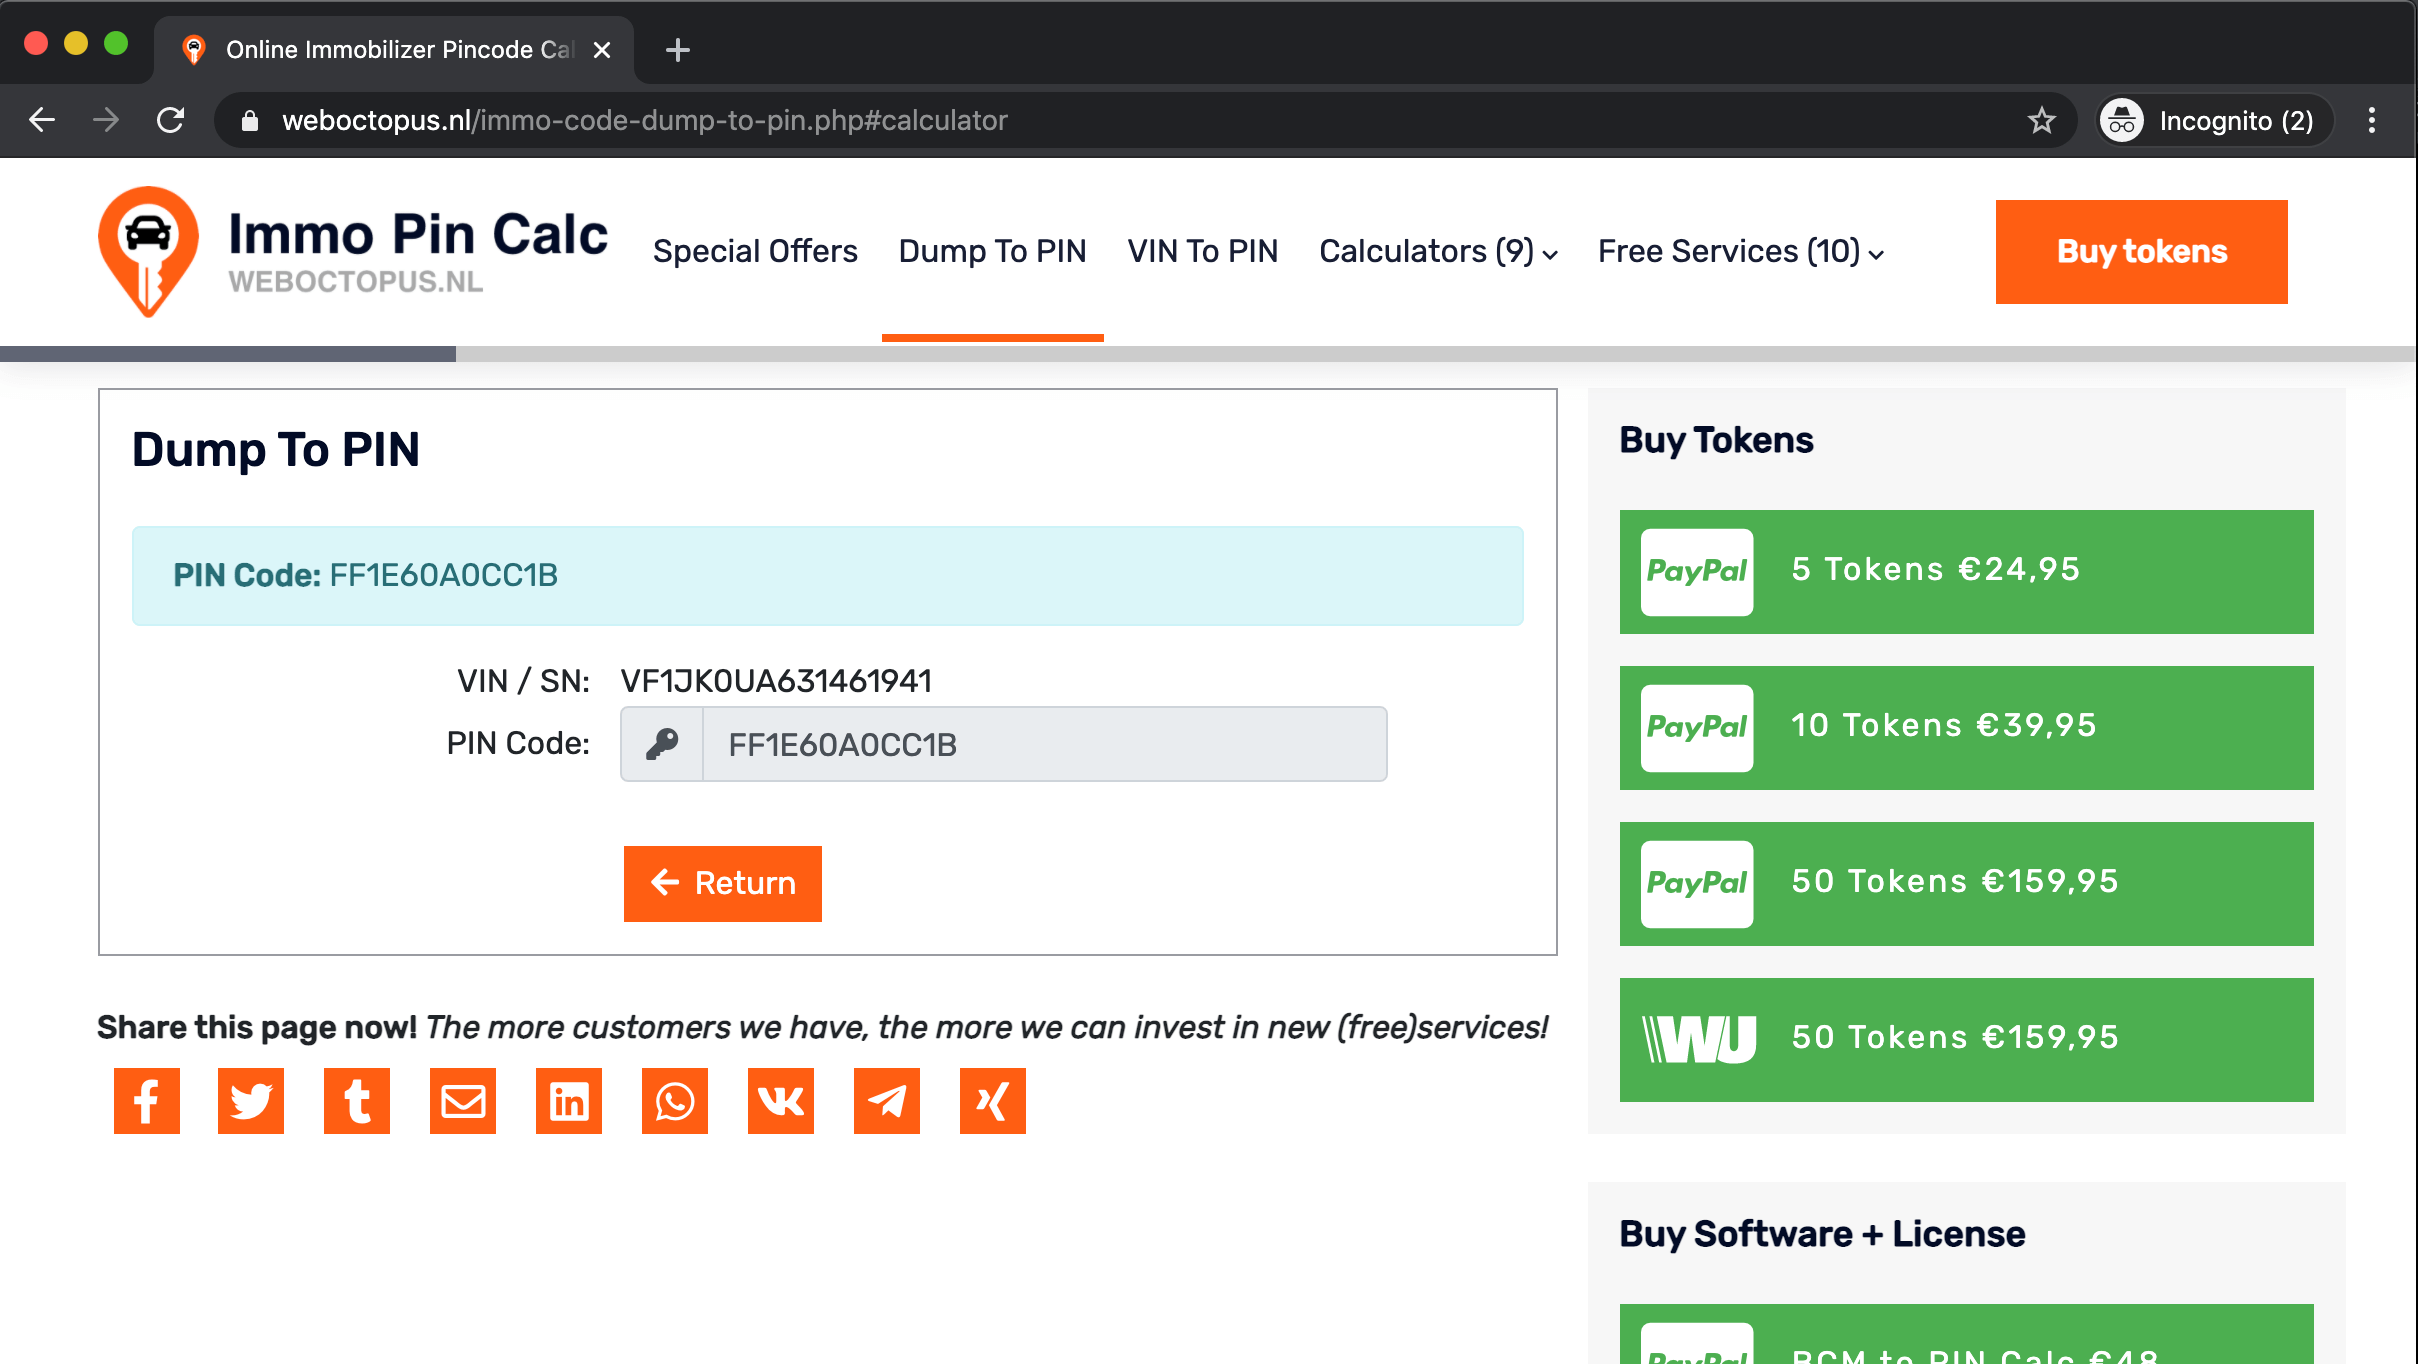Open the Special Offers menu item
This screenshot has width=2418, height=1364.
tap(755, 252)
